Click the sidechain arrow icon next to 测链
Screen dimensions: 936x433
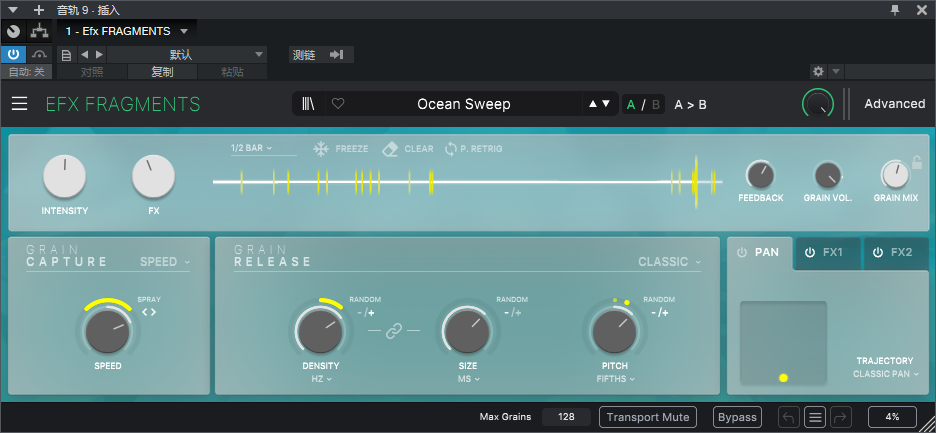(x=337, y=55)
